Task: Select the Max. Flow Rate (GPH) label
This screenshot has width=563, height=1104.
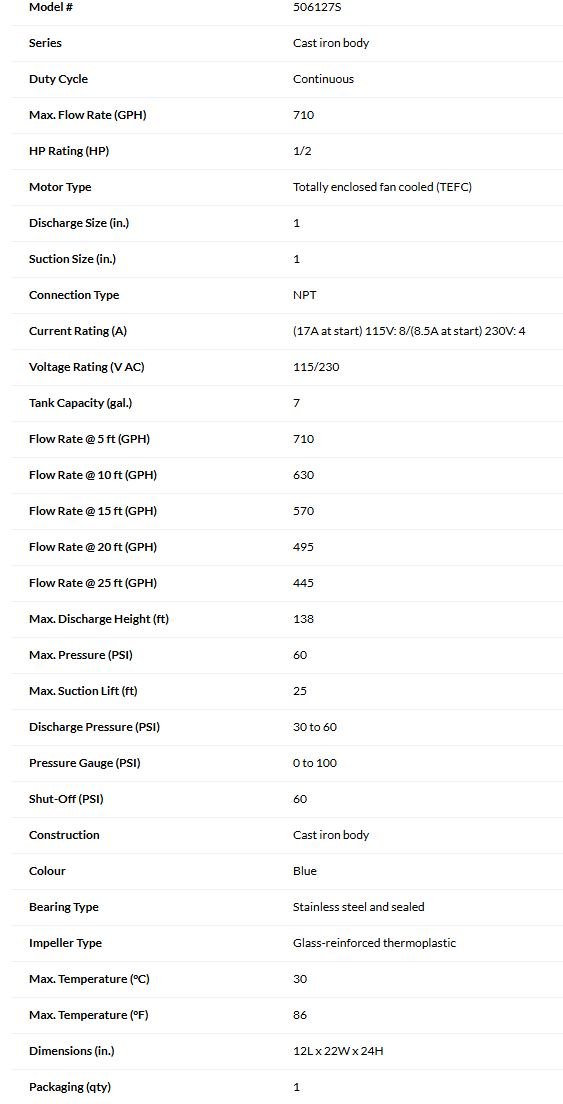Action: [87, 115]
